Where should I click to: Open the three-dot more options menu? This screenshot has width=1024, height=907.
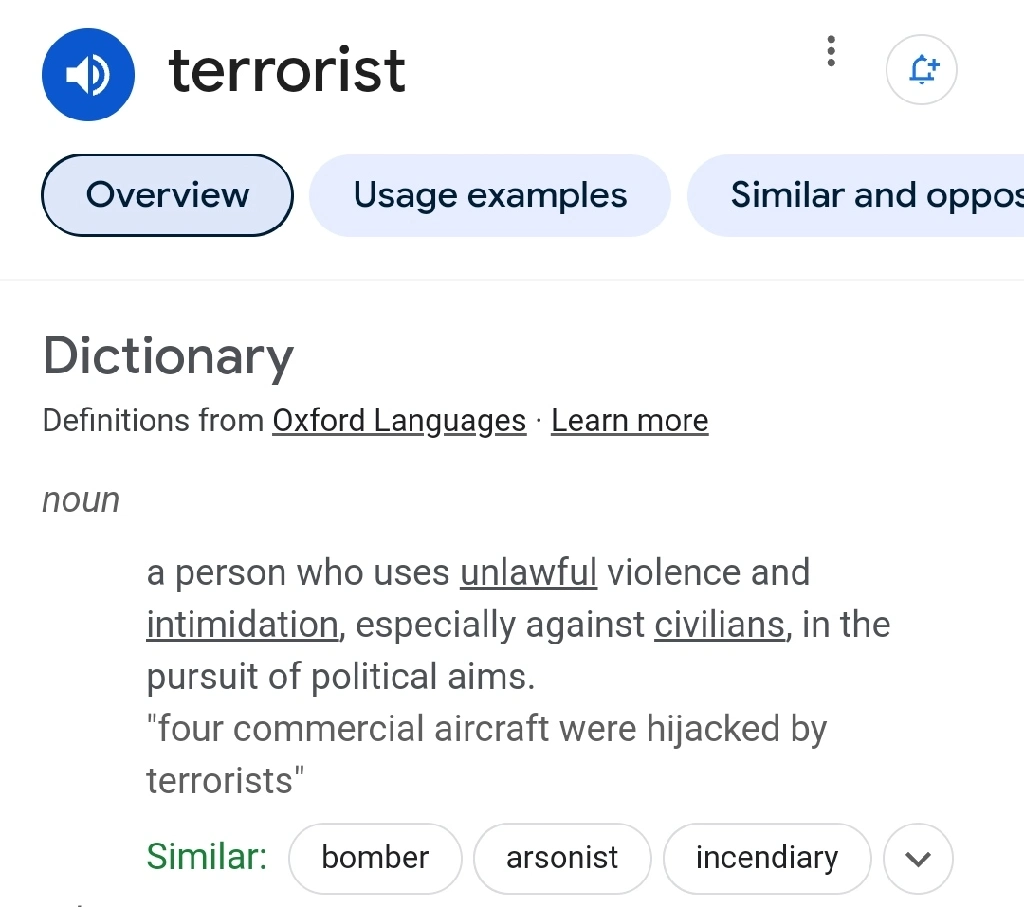click(x=831, y=51)
